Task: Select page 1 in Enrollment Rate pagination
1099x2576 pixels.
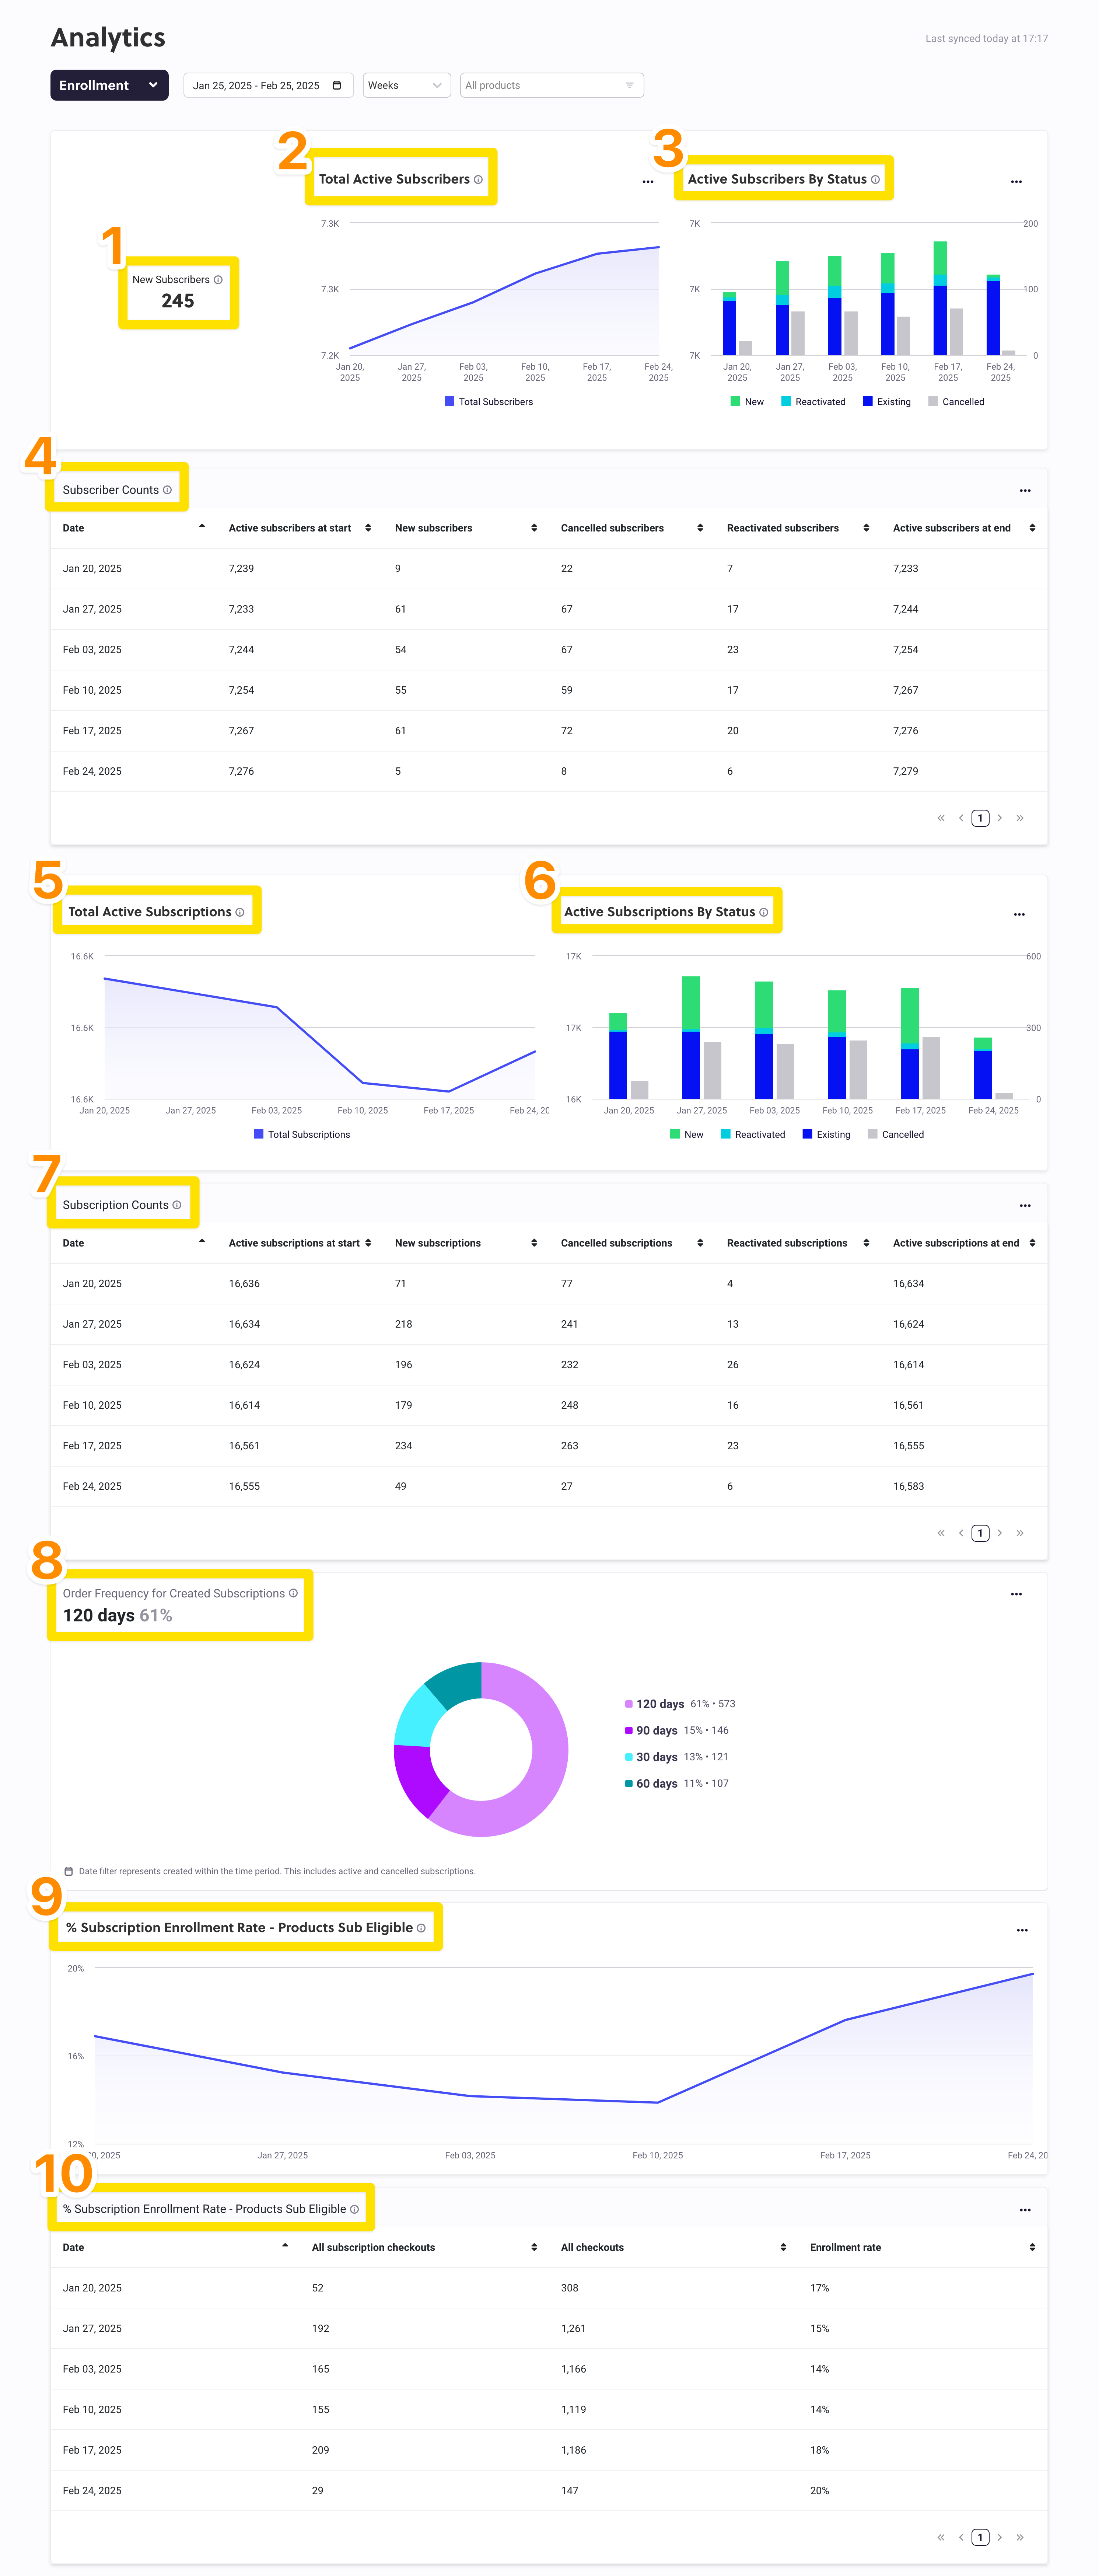Action: tap(980, 2537)
